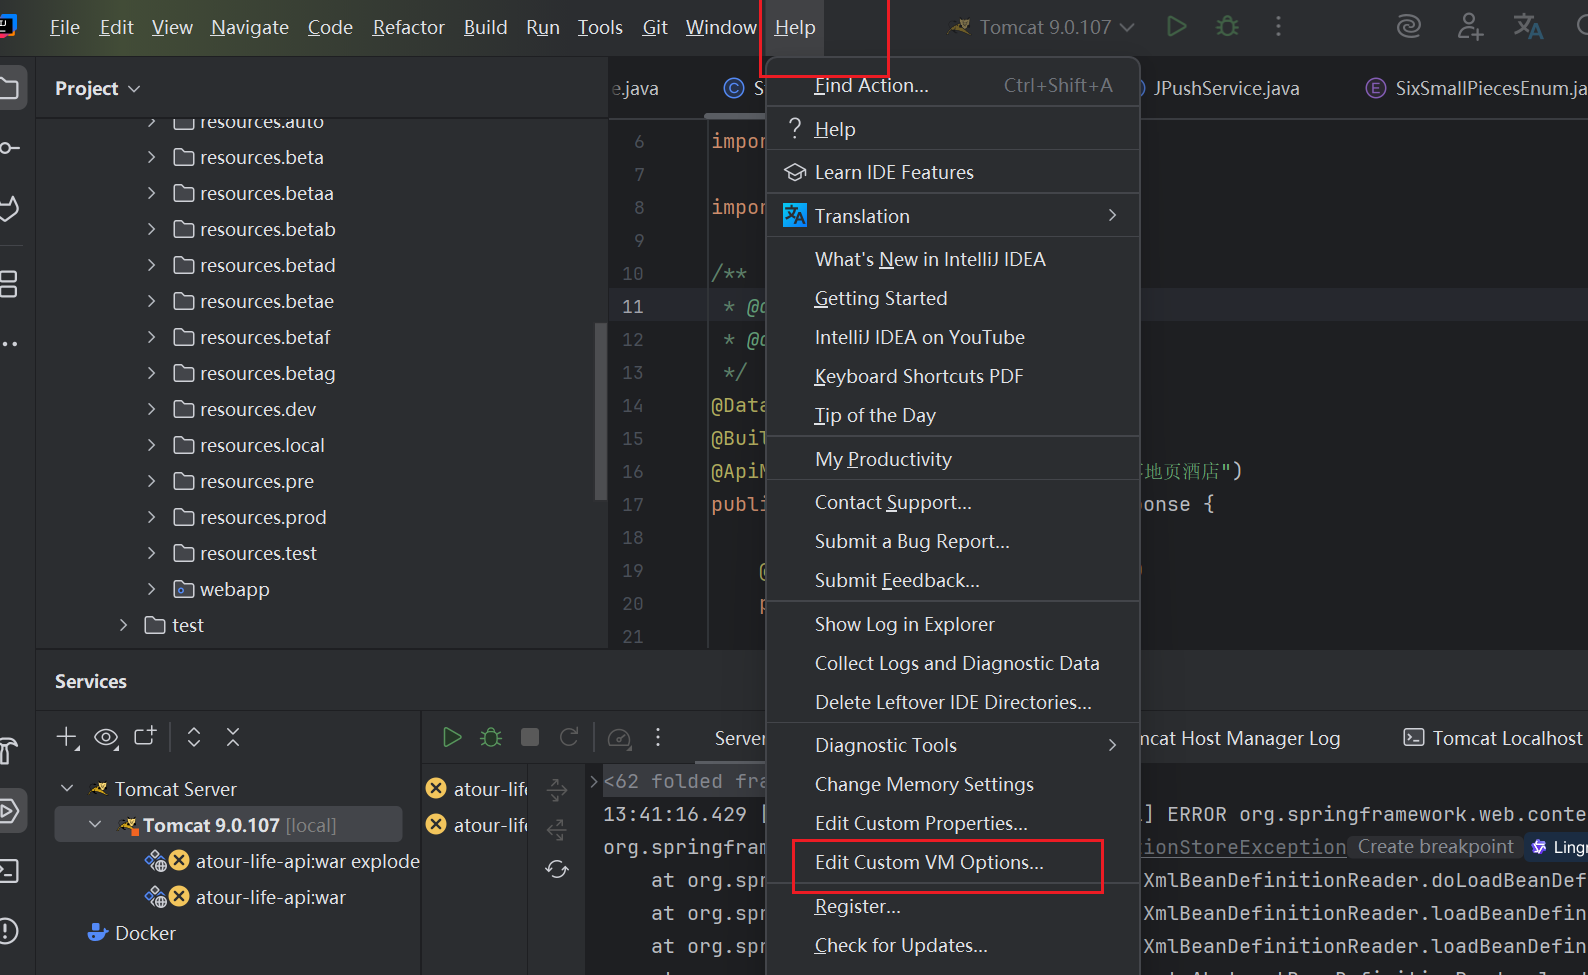Open the Commit tool window sidebar icon

tap(9, 148)
